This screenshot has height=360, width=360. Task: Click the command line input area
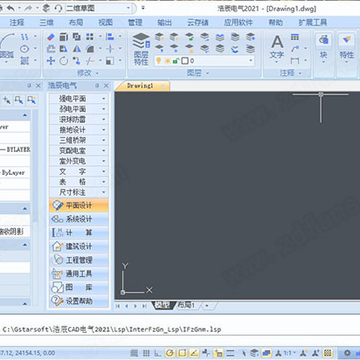click(180, 340)
